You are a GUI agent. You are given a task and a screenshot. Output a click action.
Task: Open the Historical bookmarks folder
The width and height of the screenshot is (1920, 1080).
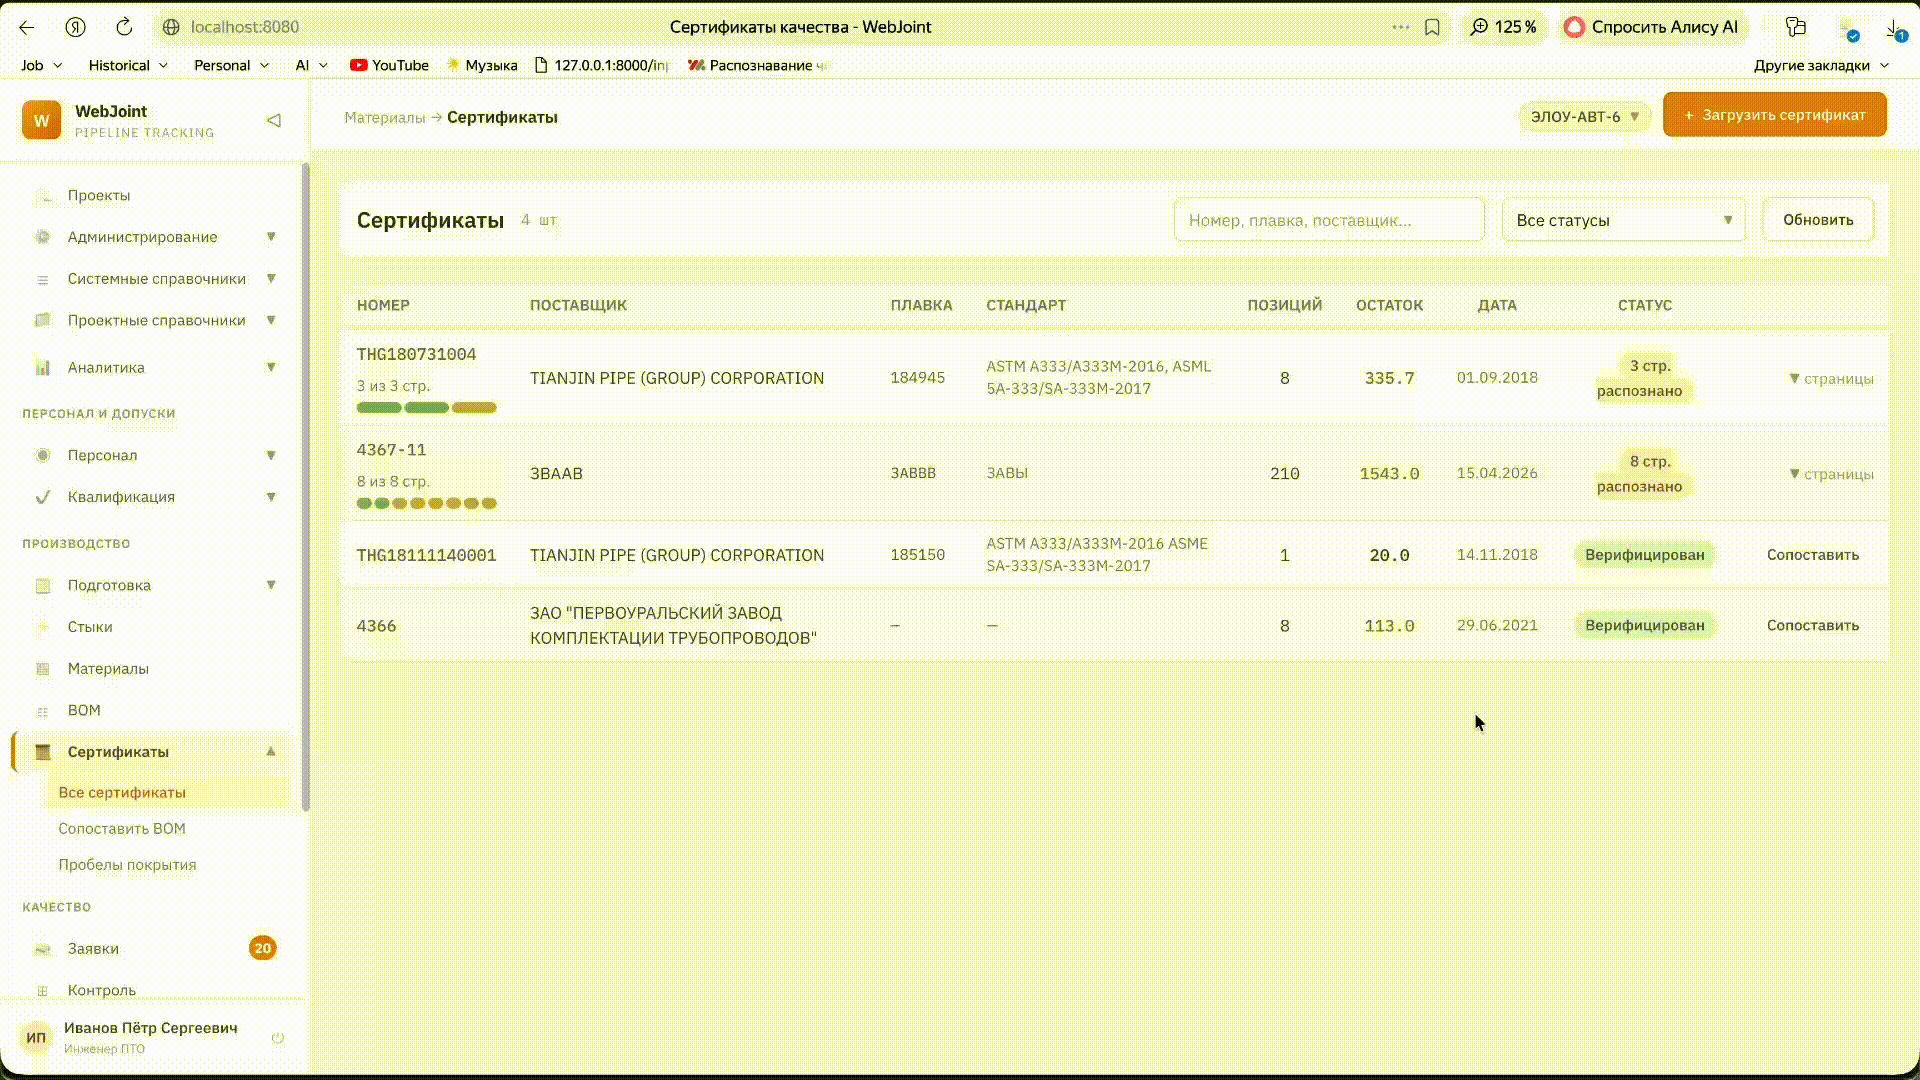click(x=128, y=65)
